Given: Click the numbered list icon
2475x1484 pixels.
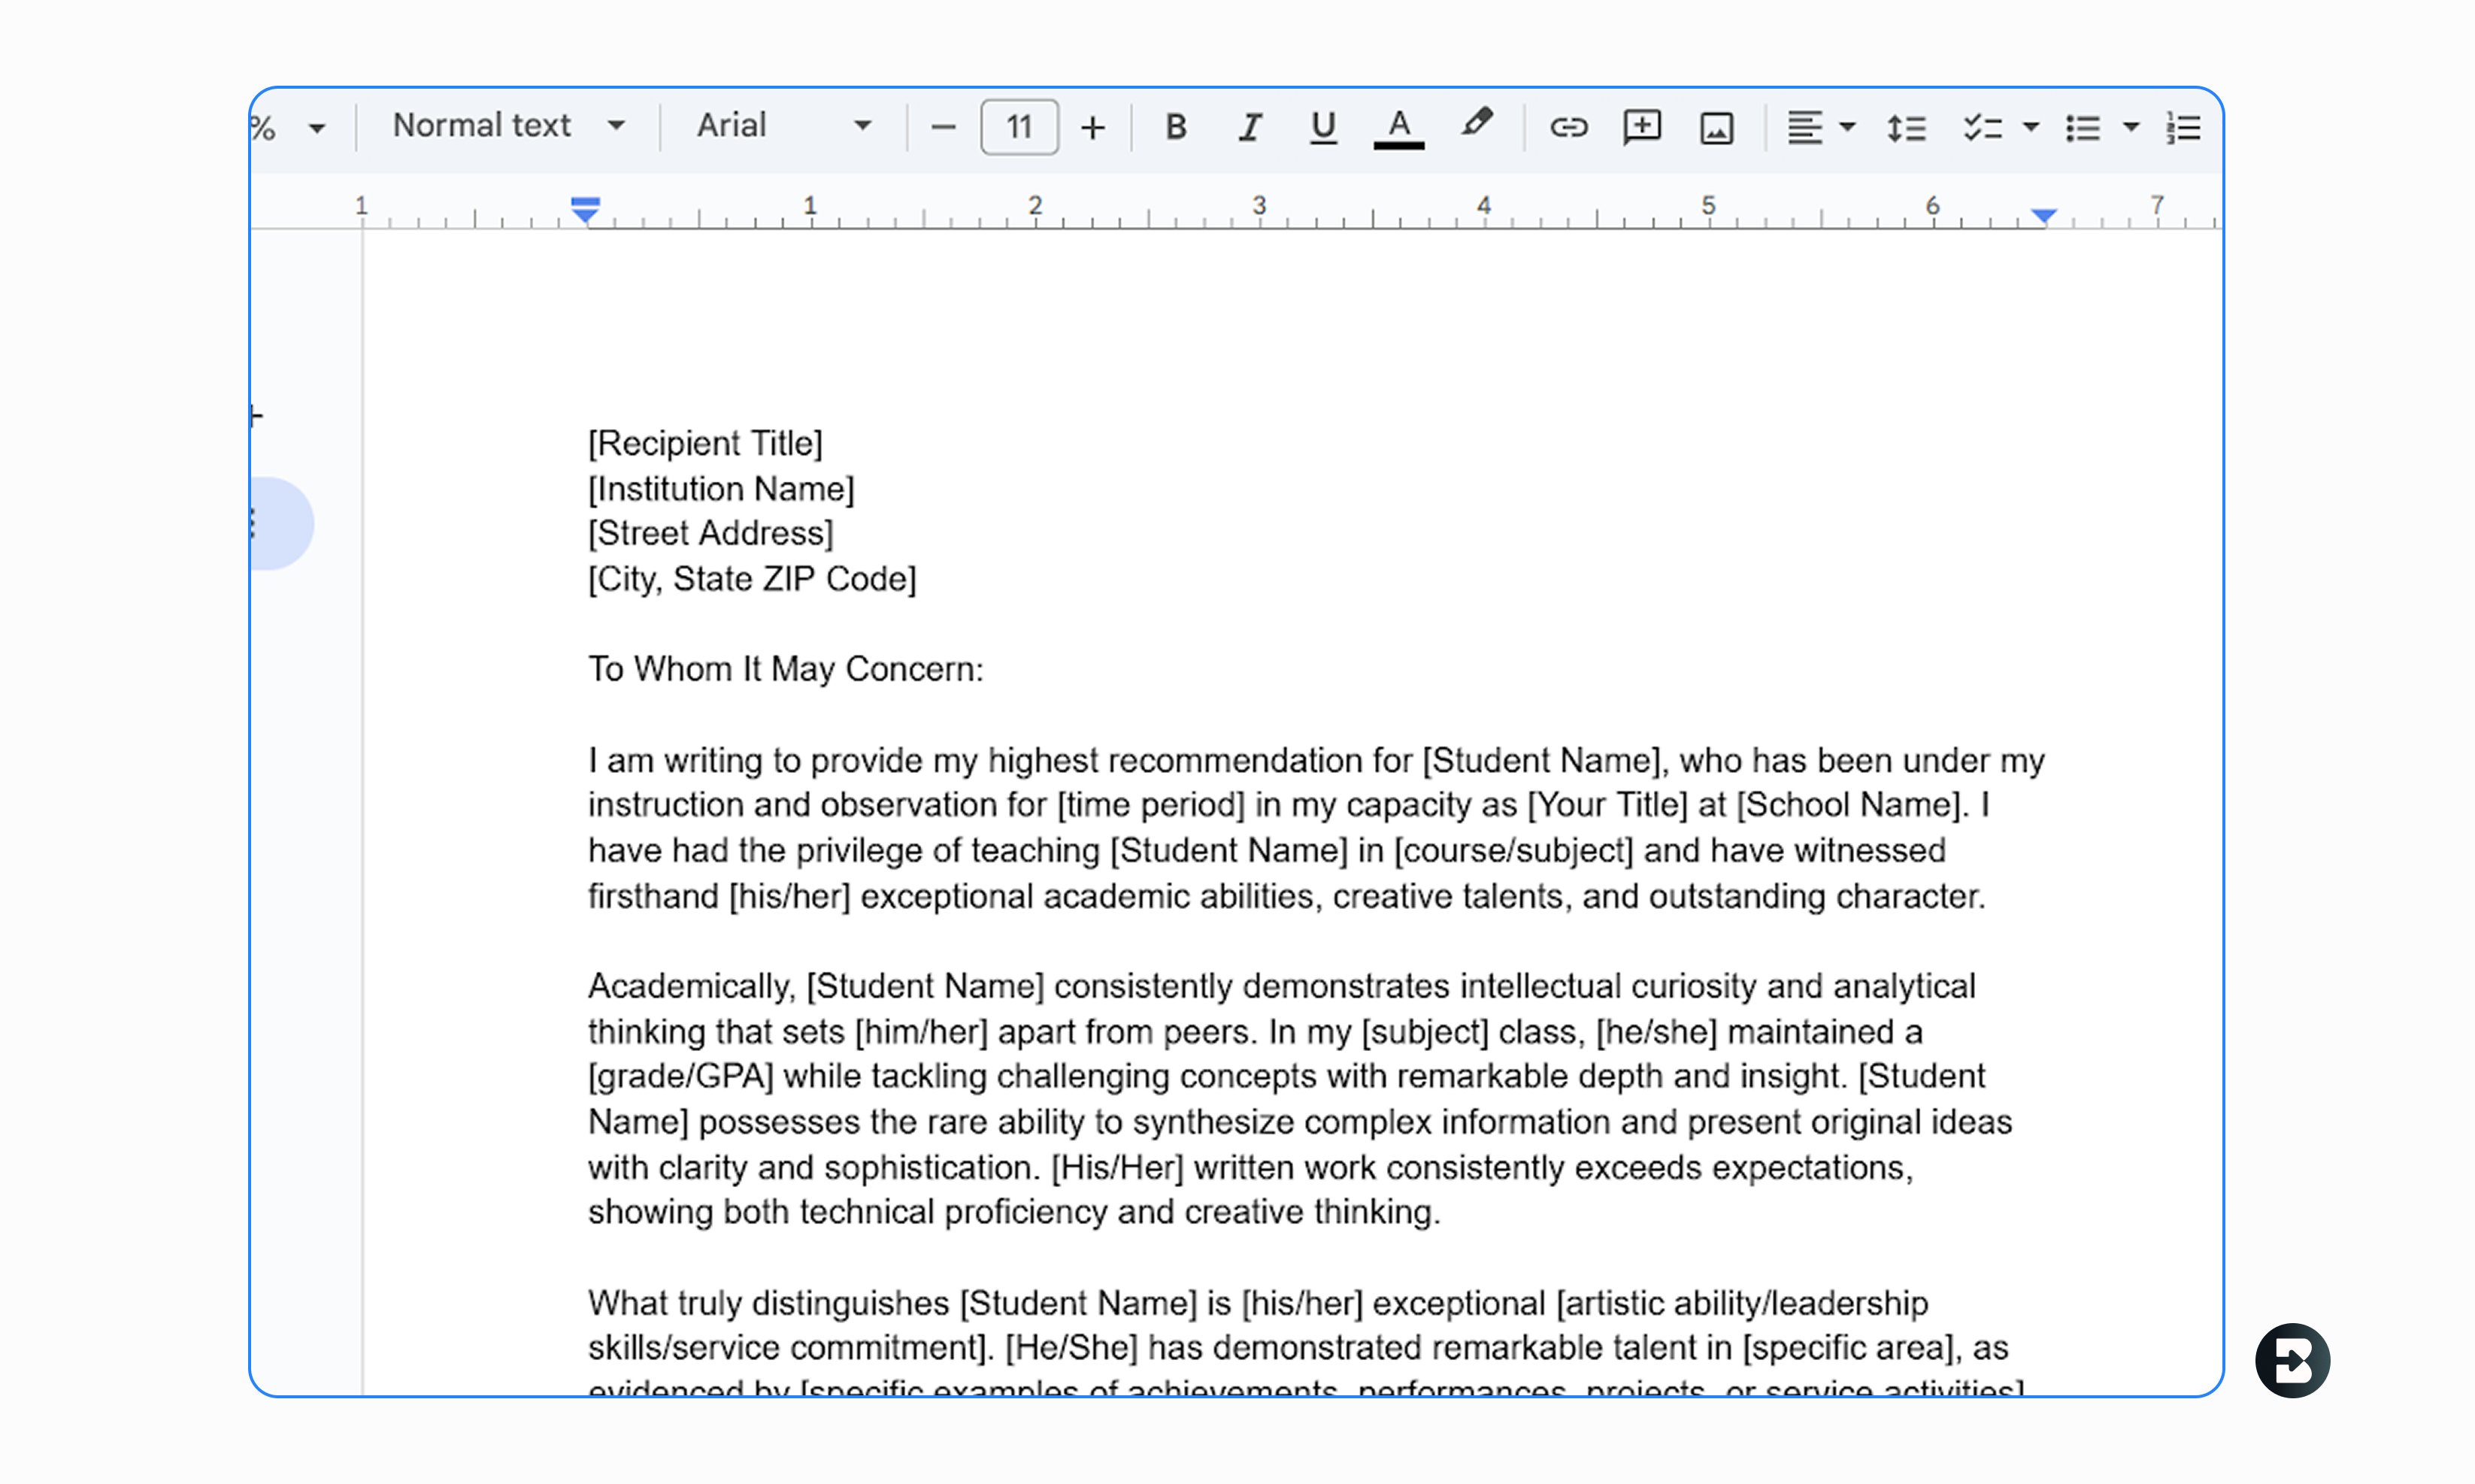Looking at the screenshot, I should [x=2184, y=128].
